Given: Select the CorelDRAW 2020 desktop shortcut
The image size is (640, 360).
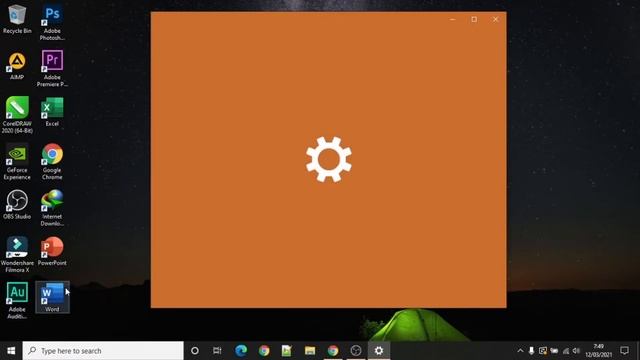Looking at the screenshot, I should point(17,115).
